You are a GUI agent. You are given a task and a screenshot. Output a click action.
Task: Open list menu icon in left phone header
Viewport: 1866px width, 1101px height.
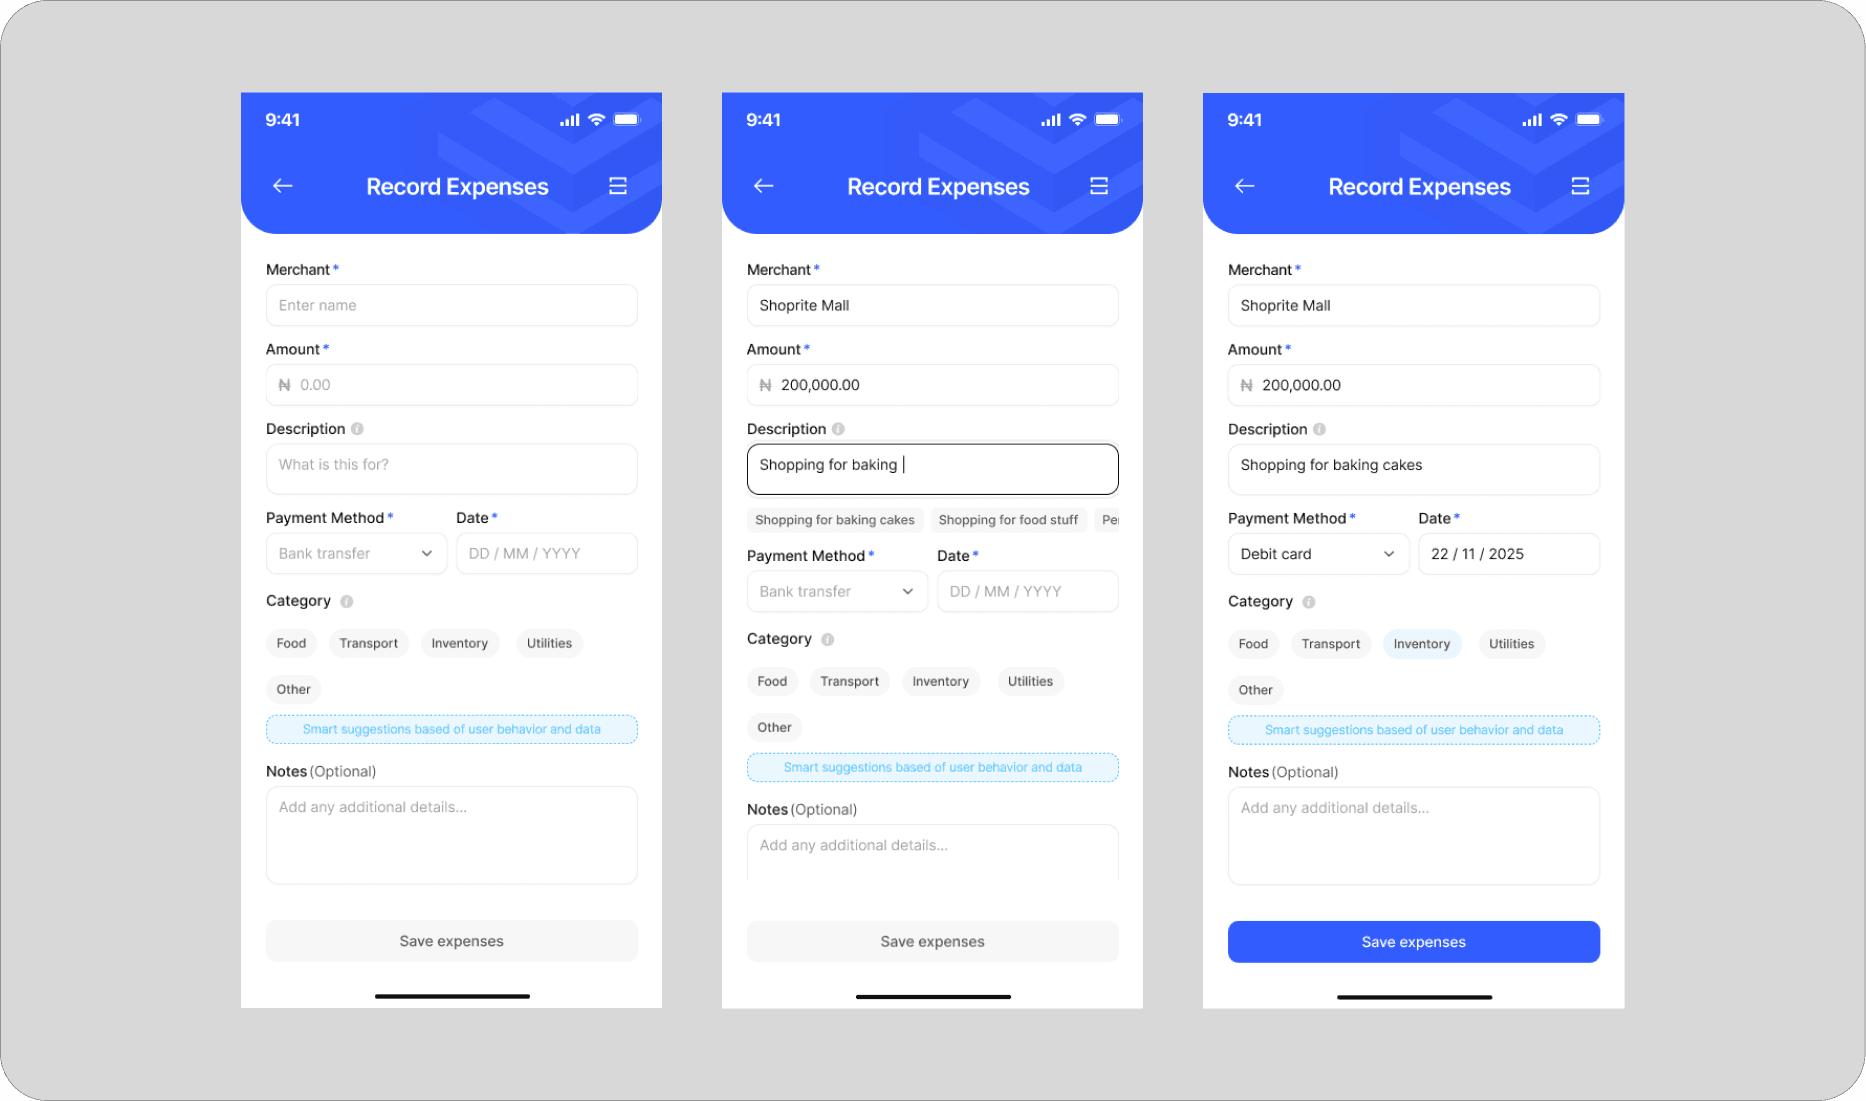pos(618,186)
